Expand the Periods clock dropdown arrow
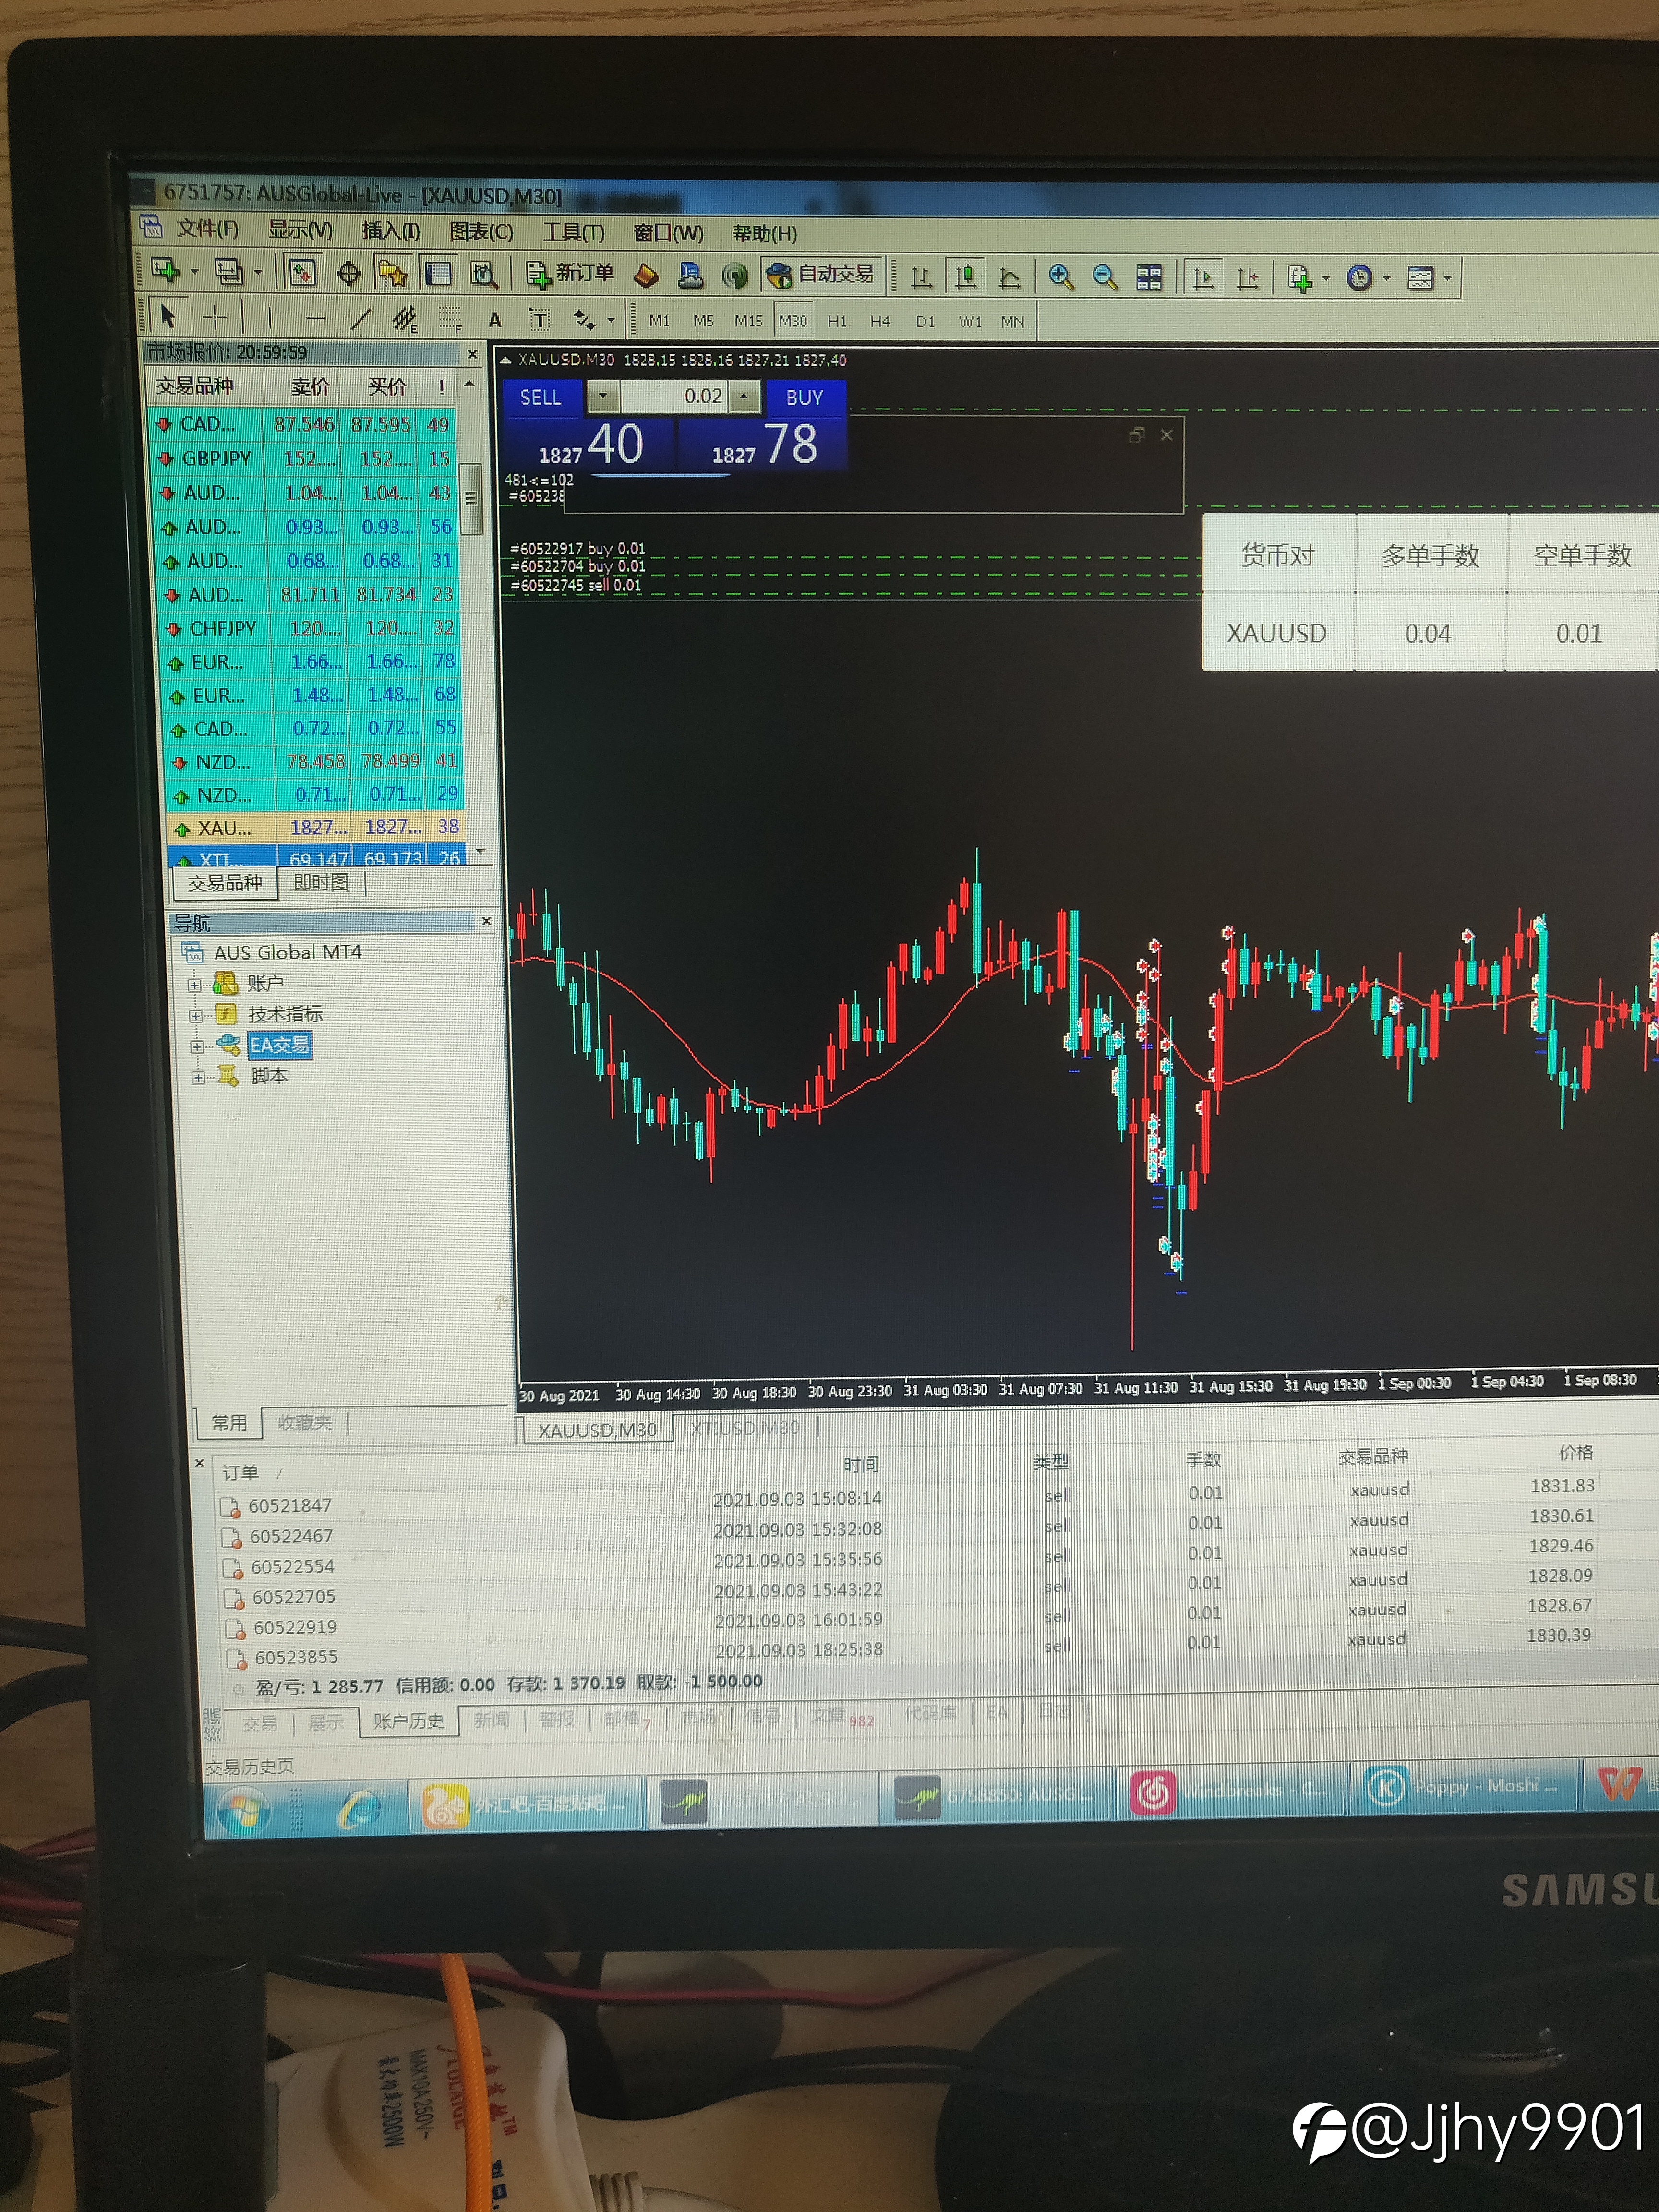Screen dimensions: 1659x2212 click(1387, 279)
